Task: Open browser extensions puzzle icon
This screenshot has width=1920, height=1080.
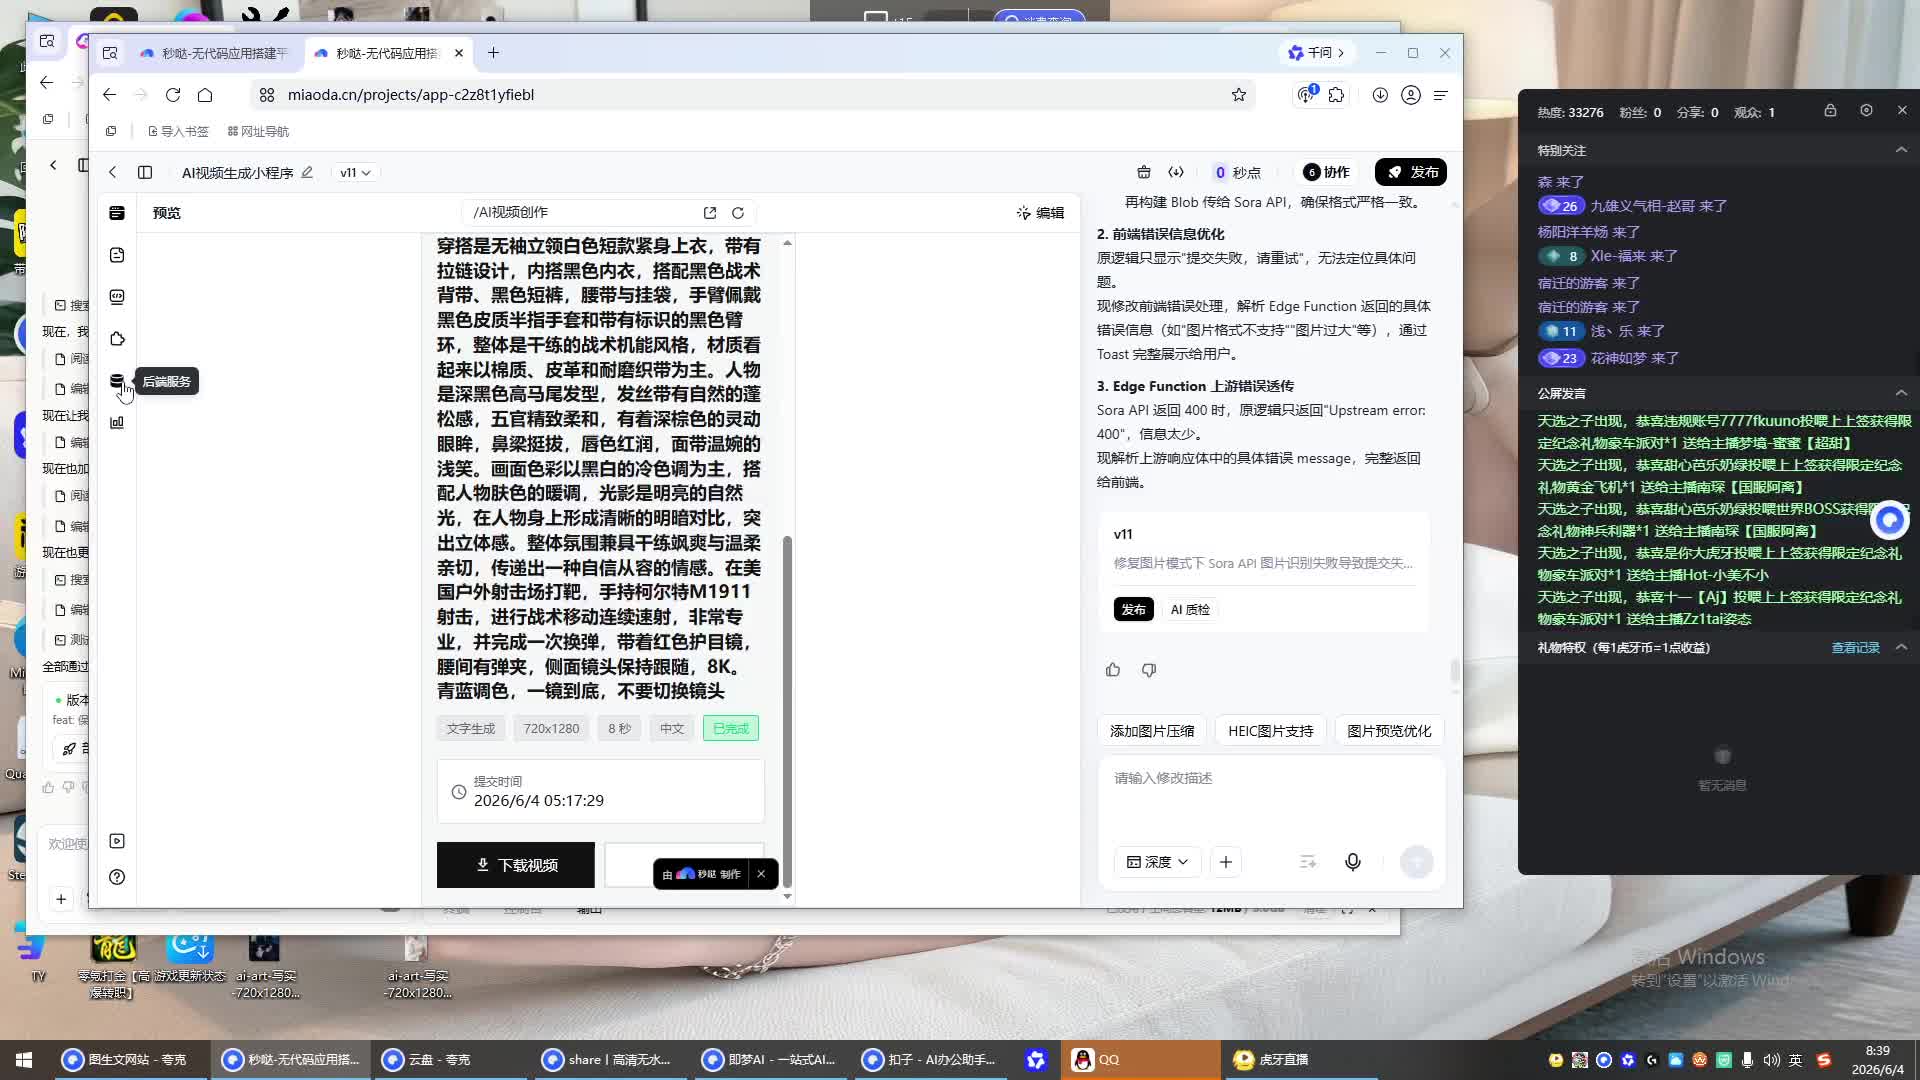Action: (x=1337, y=95)
